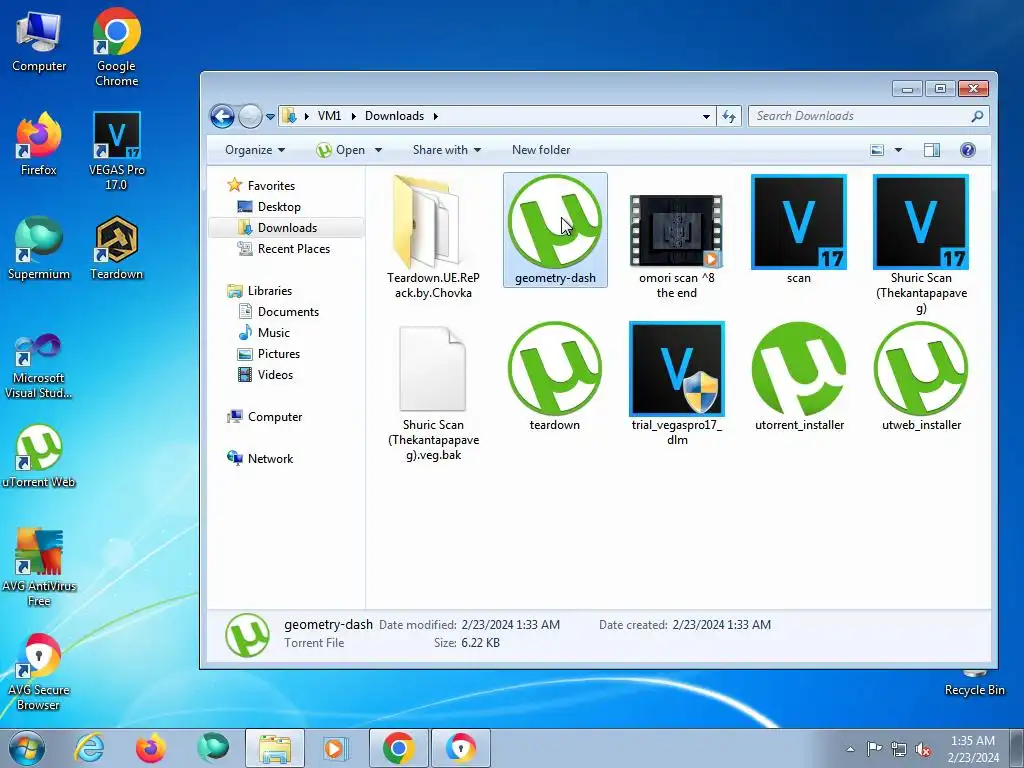Select the Shuric Scan (Thekantapapaveg) VEGAS file

pos(921,244)
